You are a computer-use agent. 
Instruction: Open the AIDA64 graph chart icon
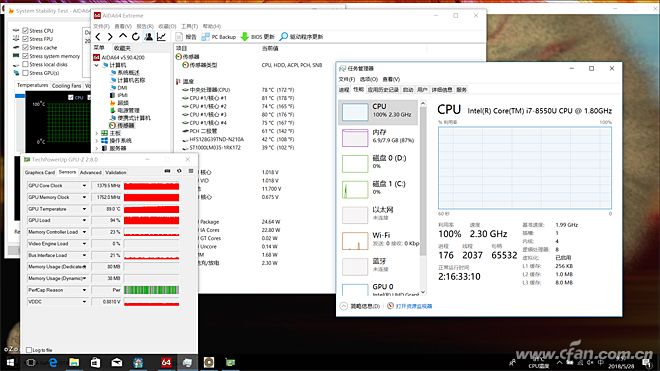161,37
